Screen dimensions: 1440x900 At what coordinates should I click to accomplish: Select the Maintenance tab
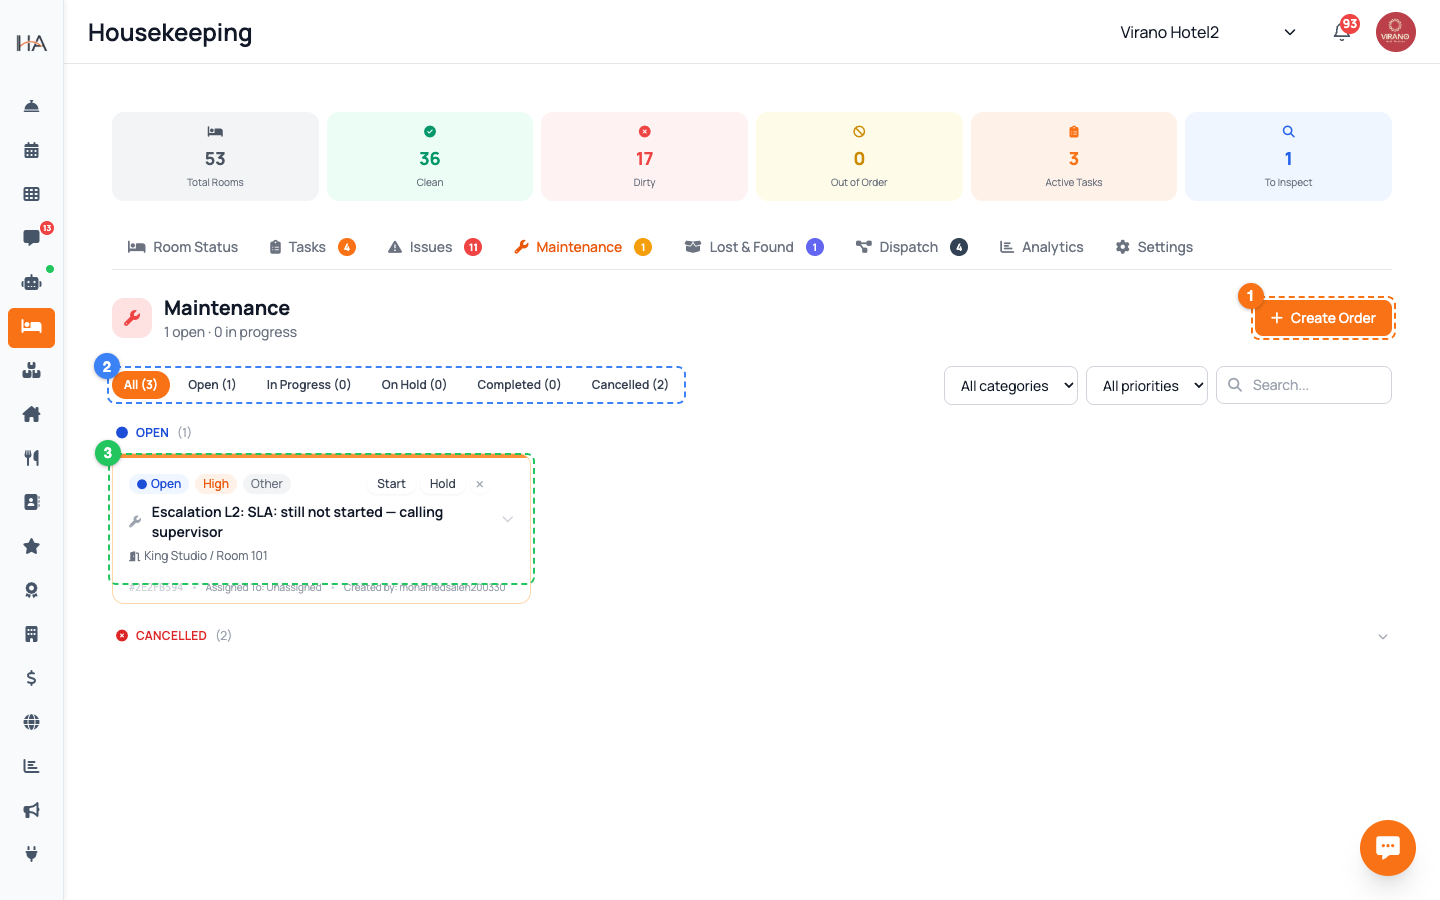(582, 247)
